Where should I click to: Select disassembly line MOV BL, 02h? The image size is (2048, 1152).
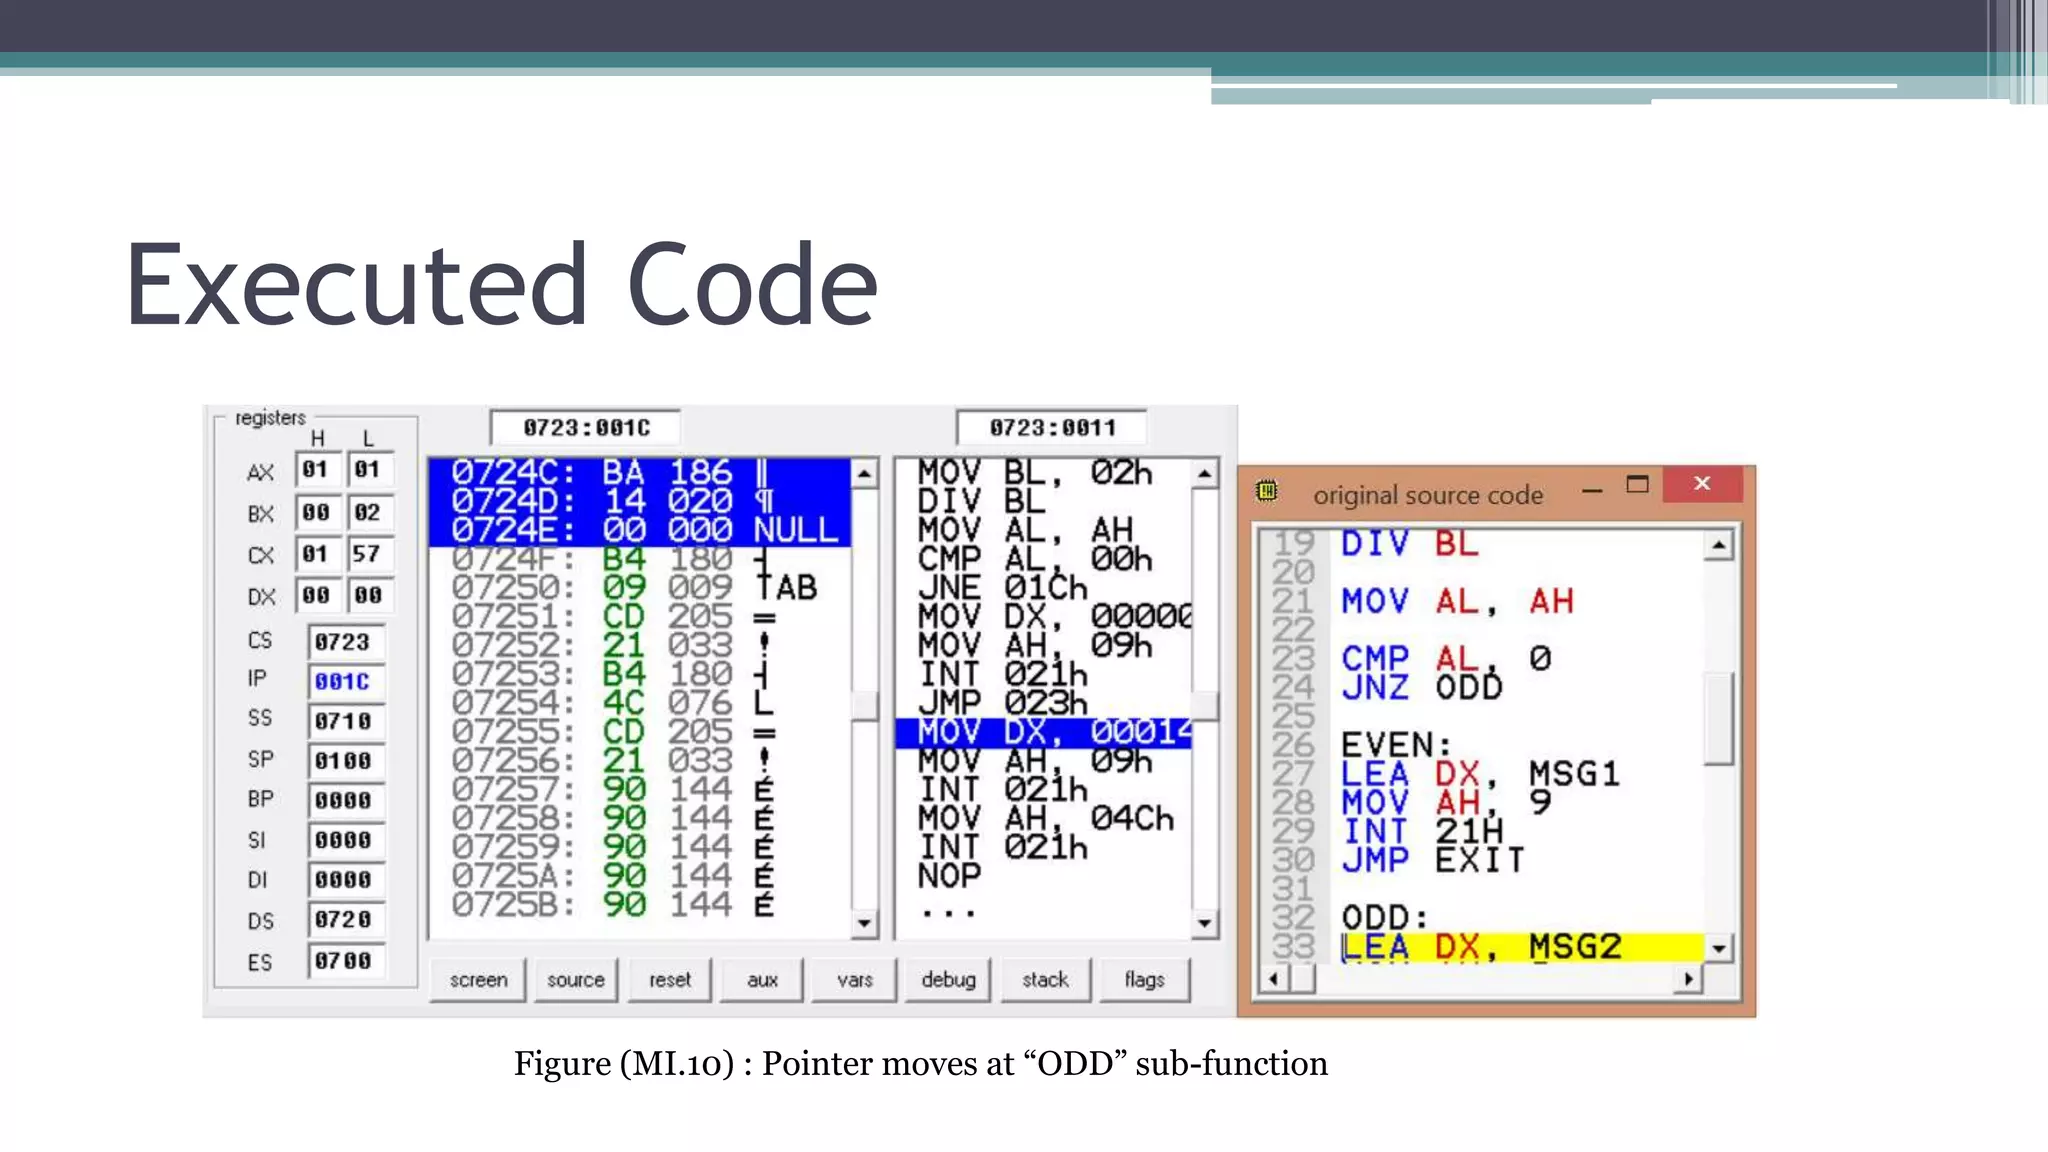point(1043,472)
